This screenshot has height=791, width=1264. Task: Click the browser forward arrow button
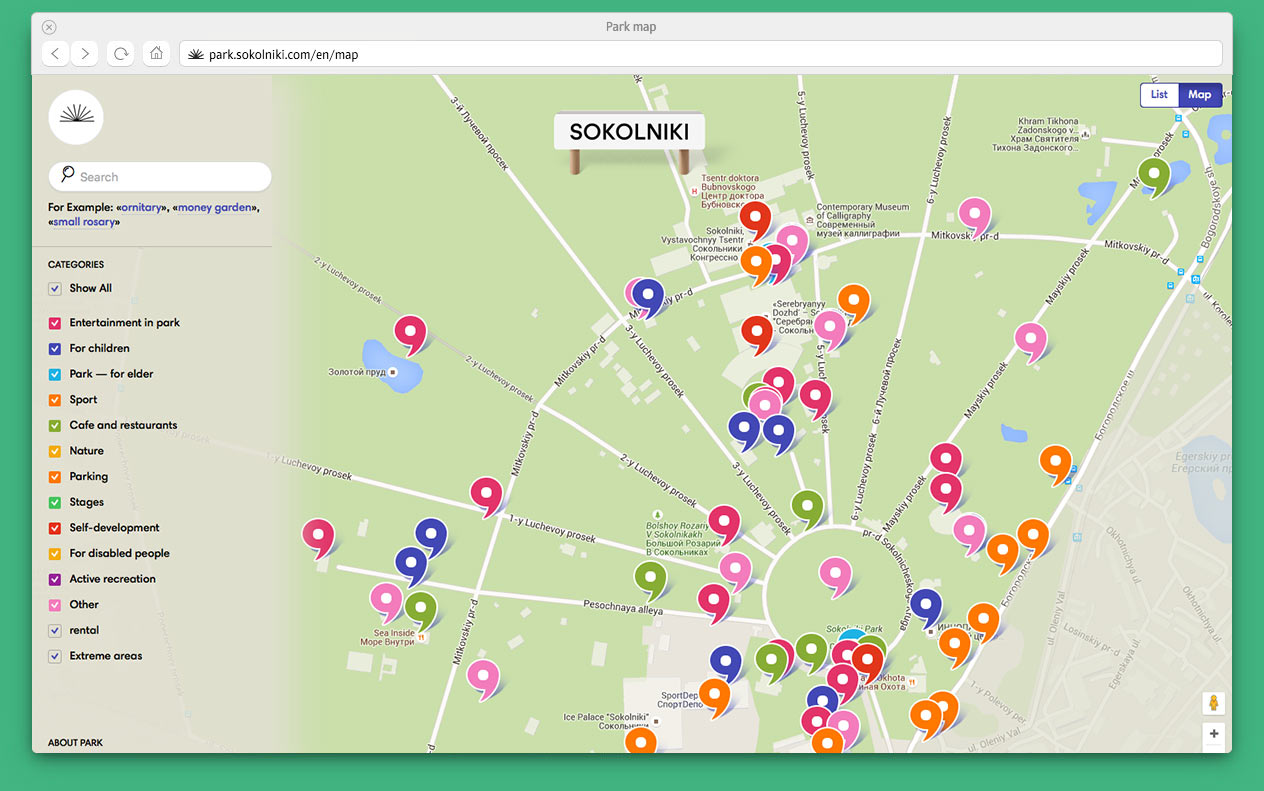85,54
